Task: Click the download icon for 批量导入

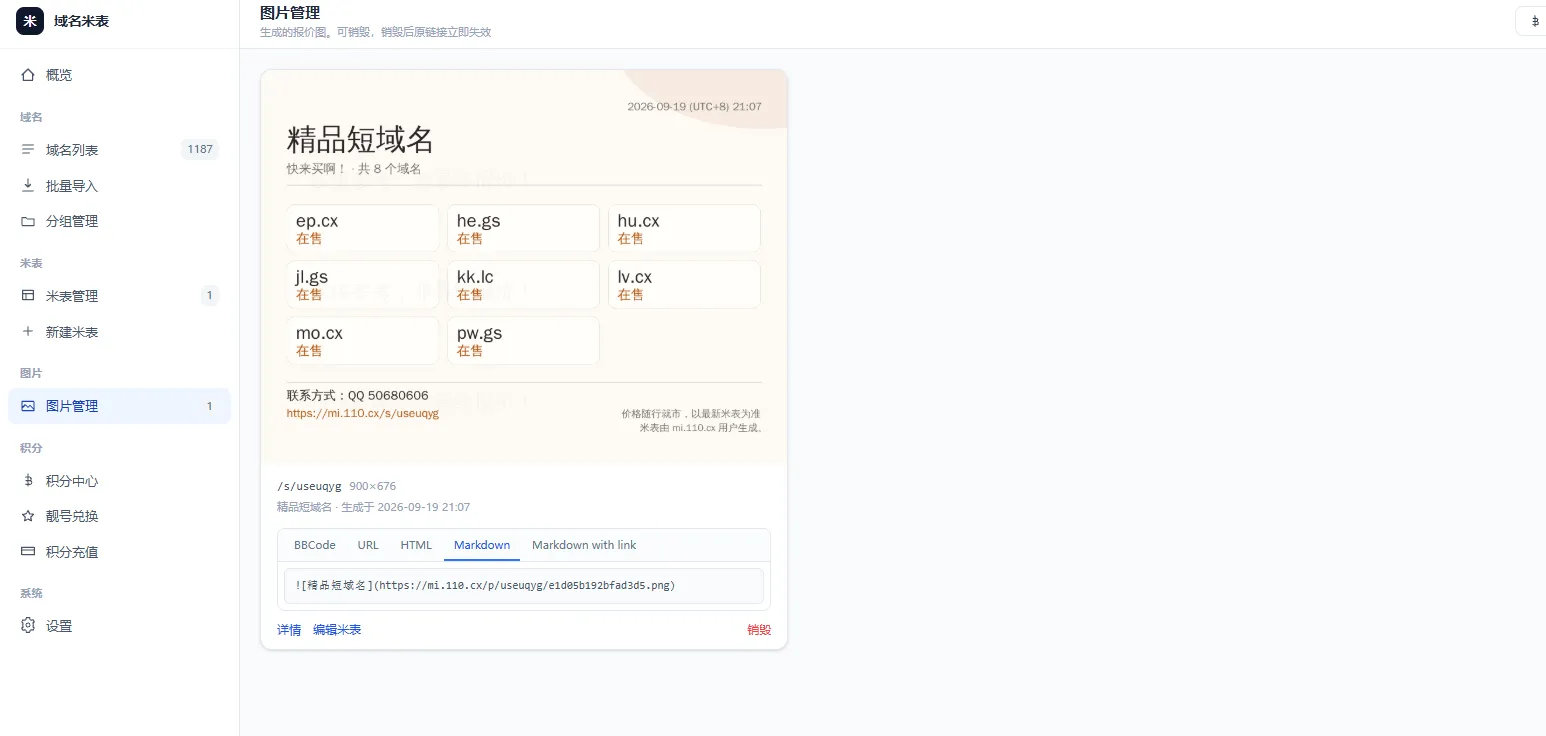Action: tap(28, 186)
